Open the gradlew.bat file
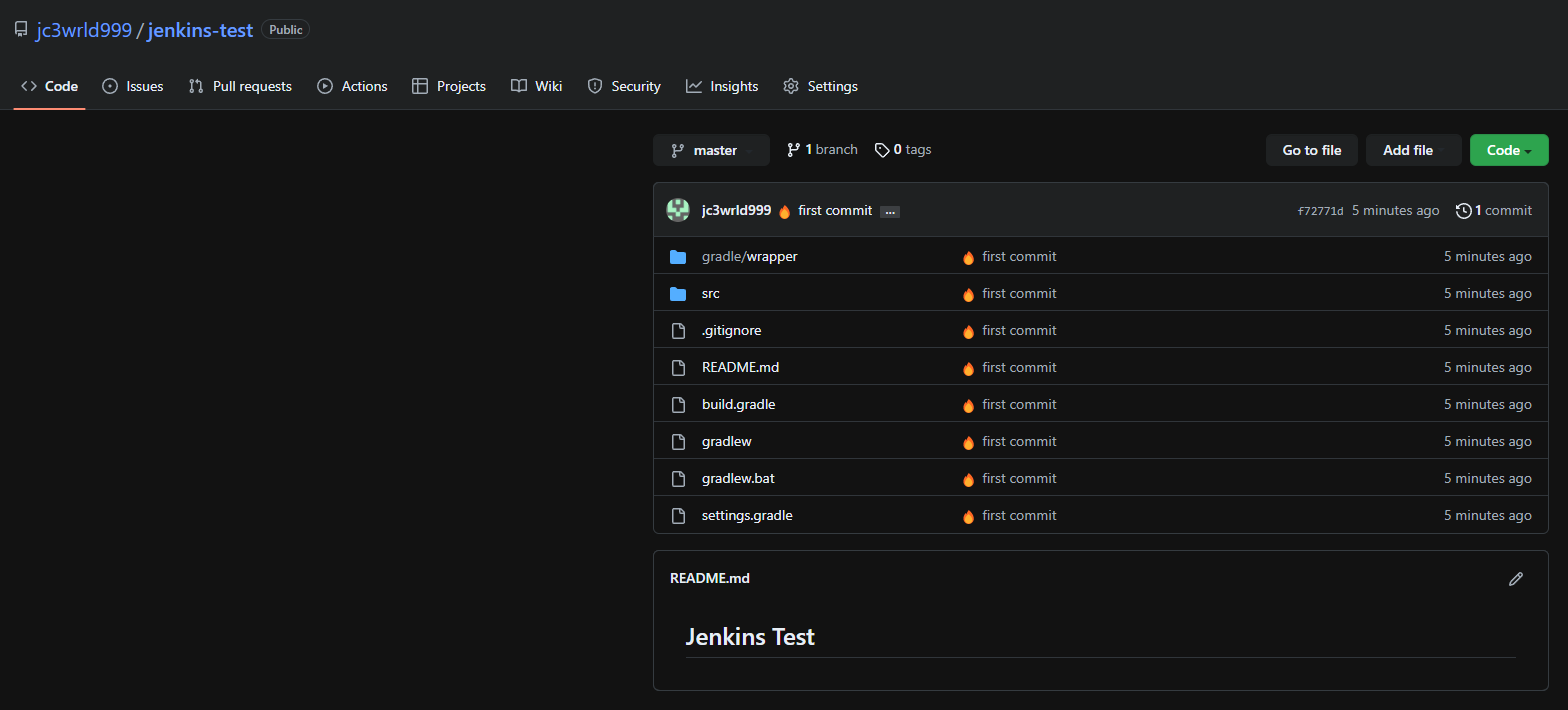Screen dimensions: 1568x710 [x=739, y=479]
